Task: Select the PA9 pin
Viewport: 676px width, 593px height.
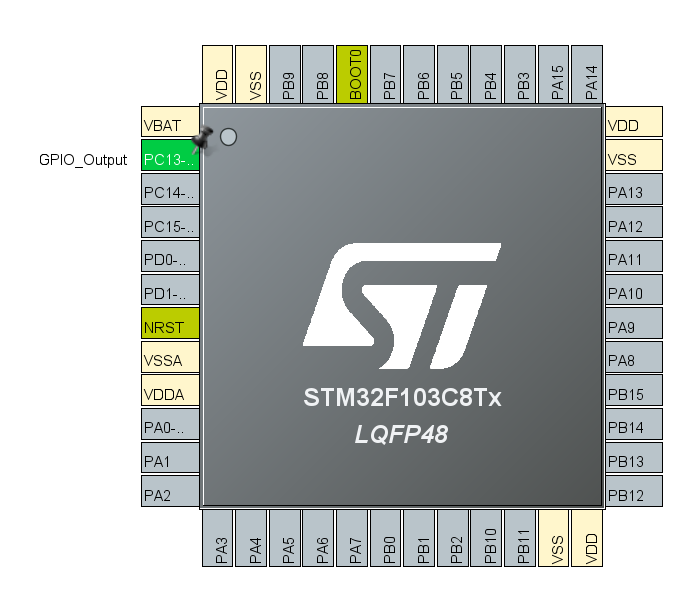Action: (x=634, y=323)
